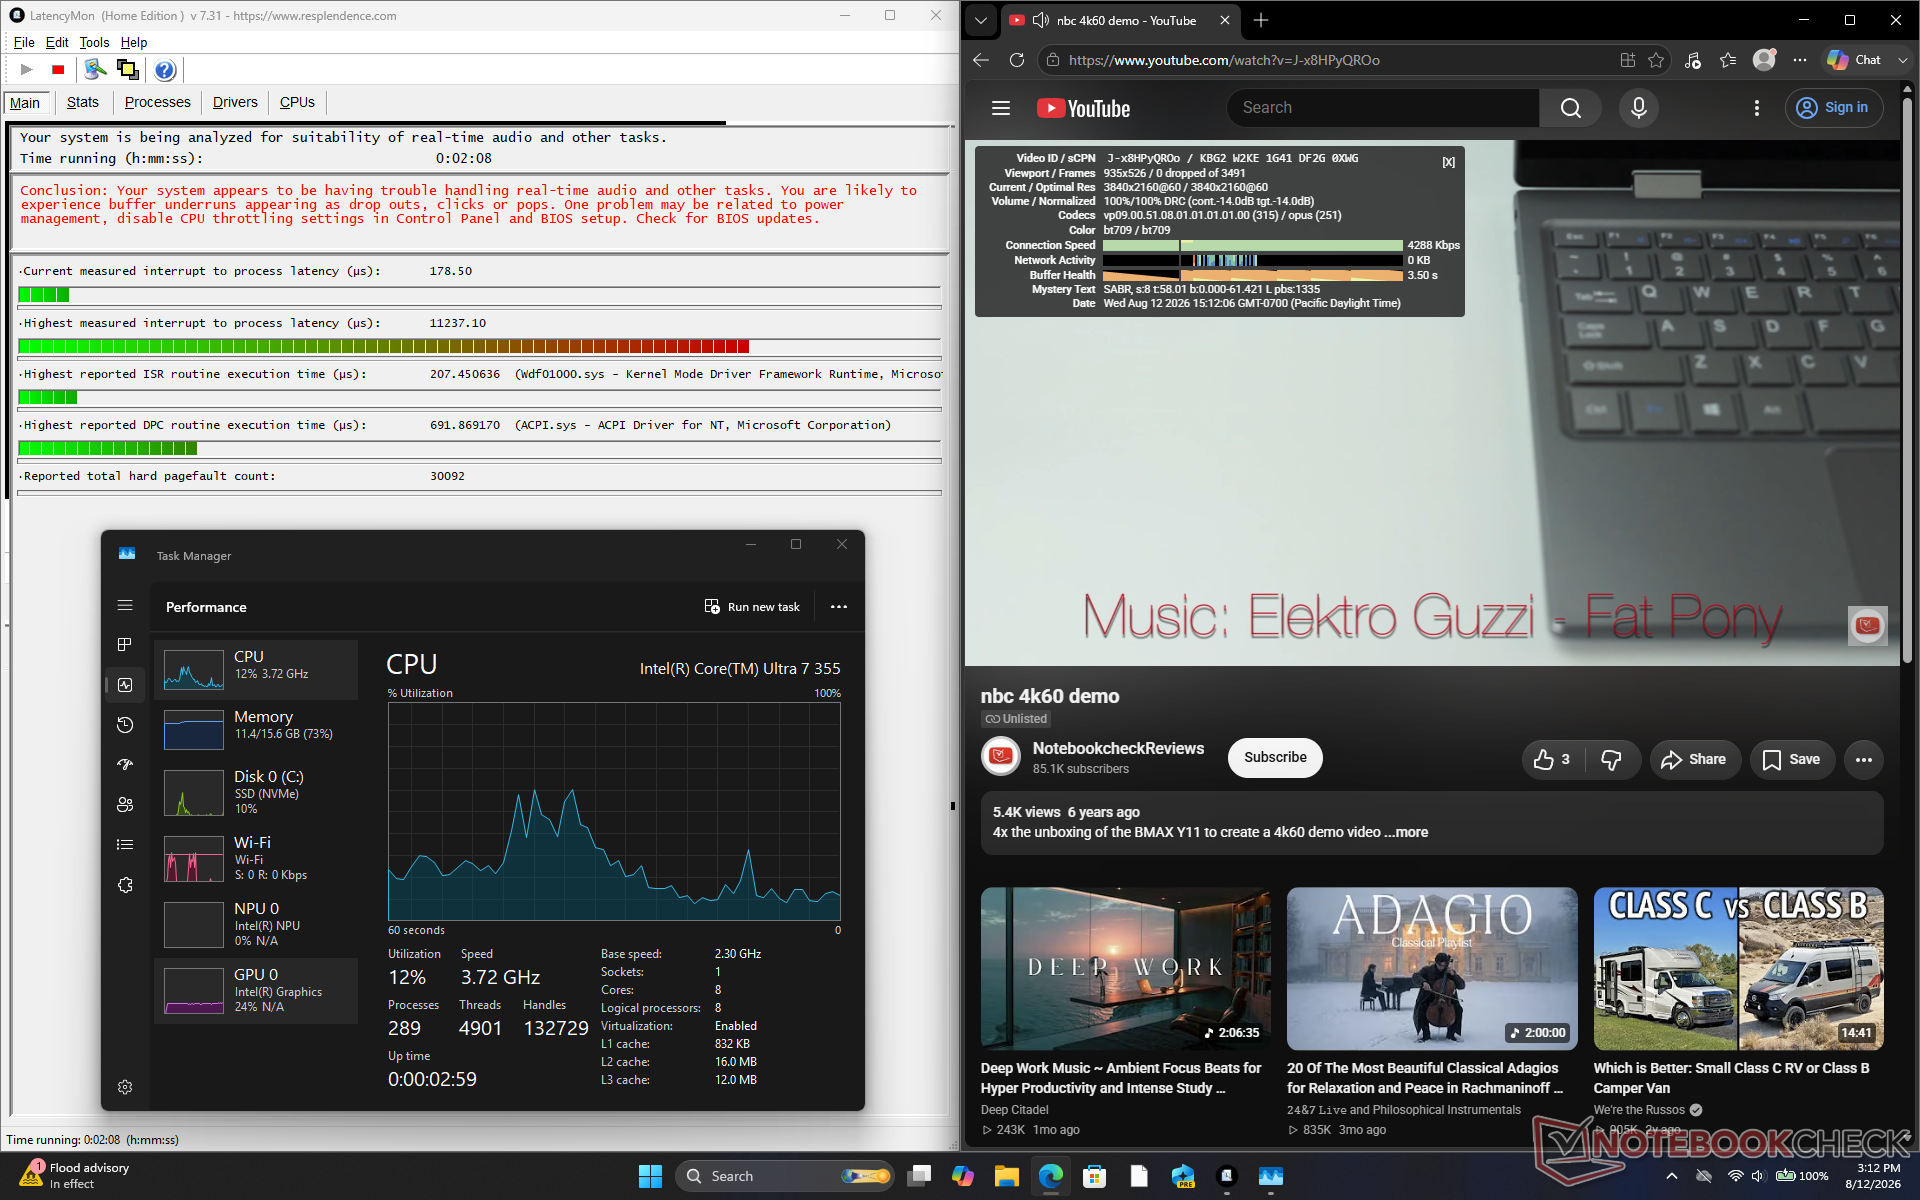This screenshot has height=1200, width=1920.
Task: Sign in to YouTube
Action: coord(1834,108)
